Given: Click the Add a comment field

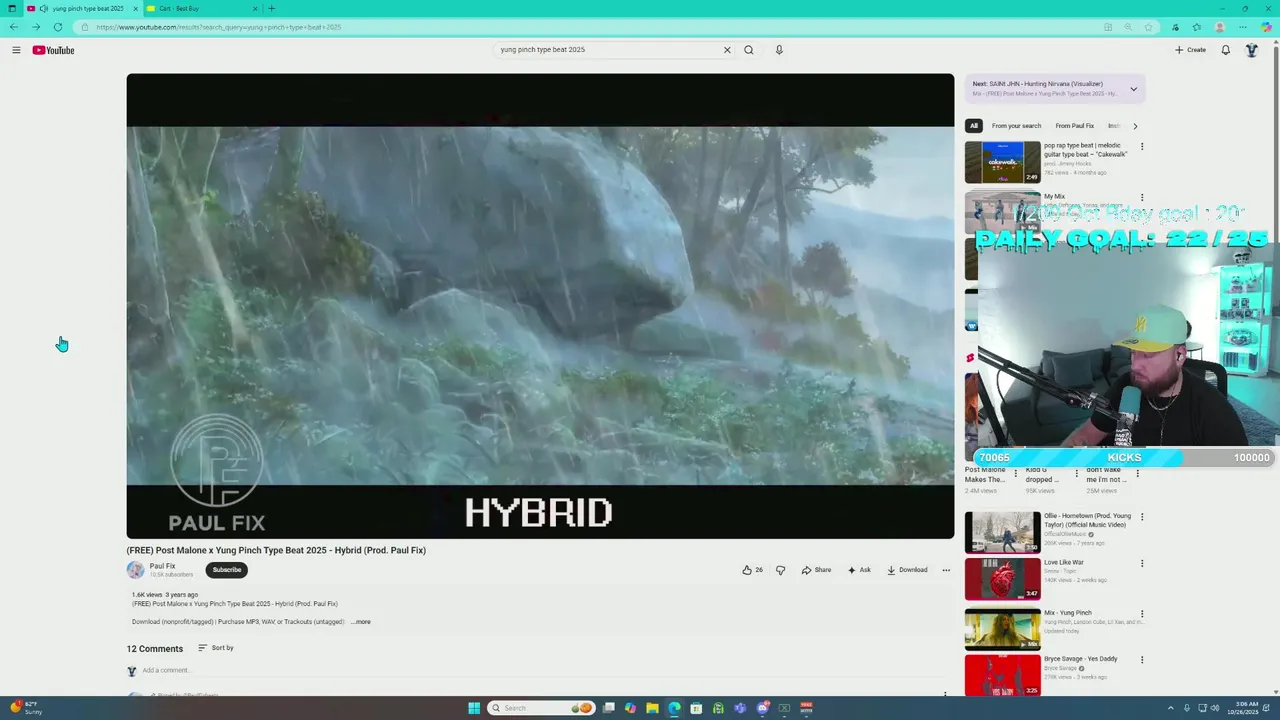Looking at the screenshot, I should pyautogui.click(x=165, y=670).
